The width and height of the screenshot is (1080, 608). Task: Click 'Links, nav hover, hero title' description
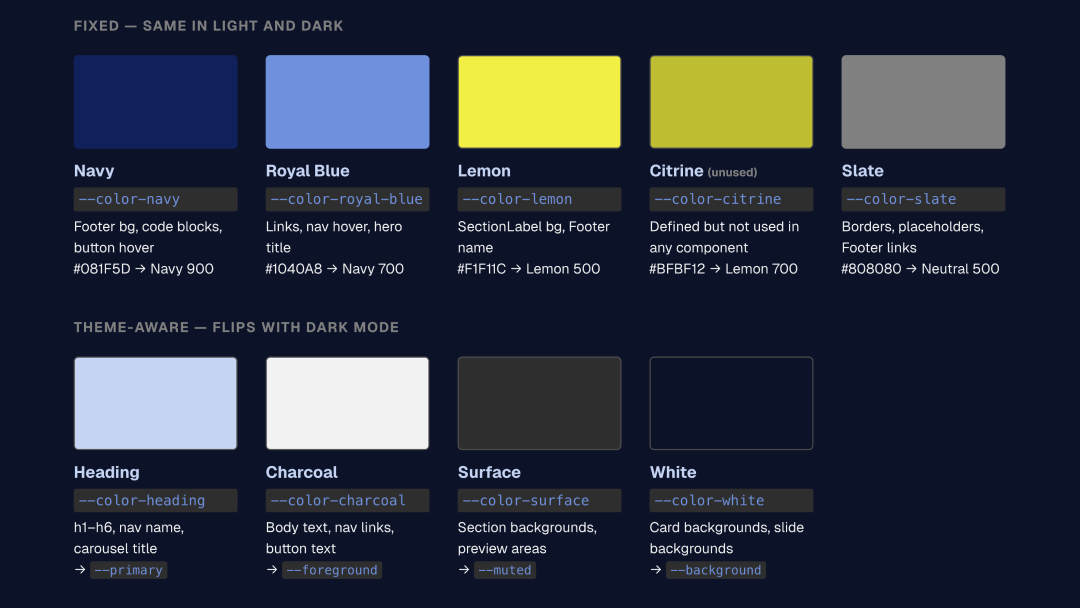coord(334,237)
